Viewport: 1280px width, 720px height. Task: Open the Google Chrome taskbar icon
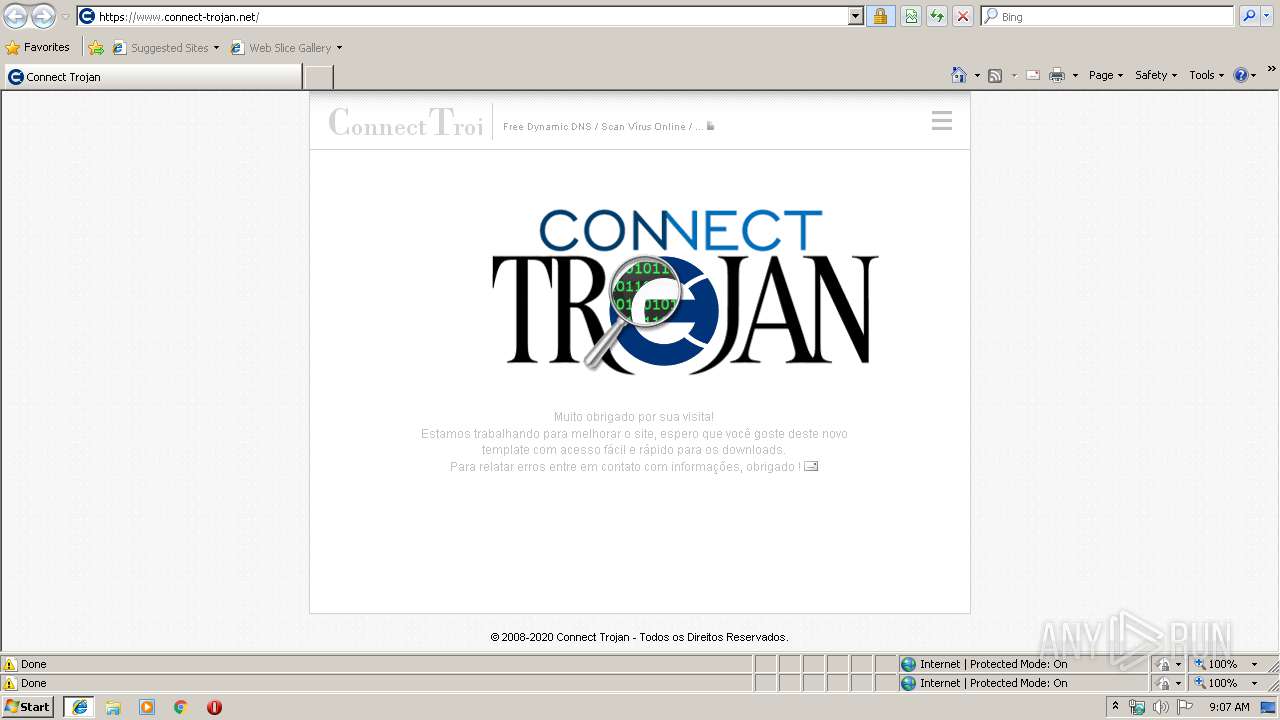click(181, 707)
